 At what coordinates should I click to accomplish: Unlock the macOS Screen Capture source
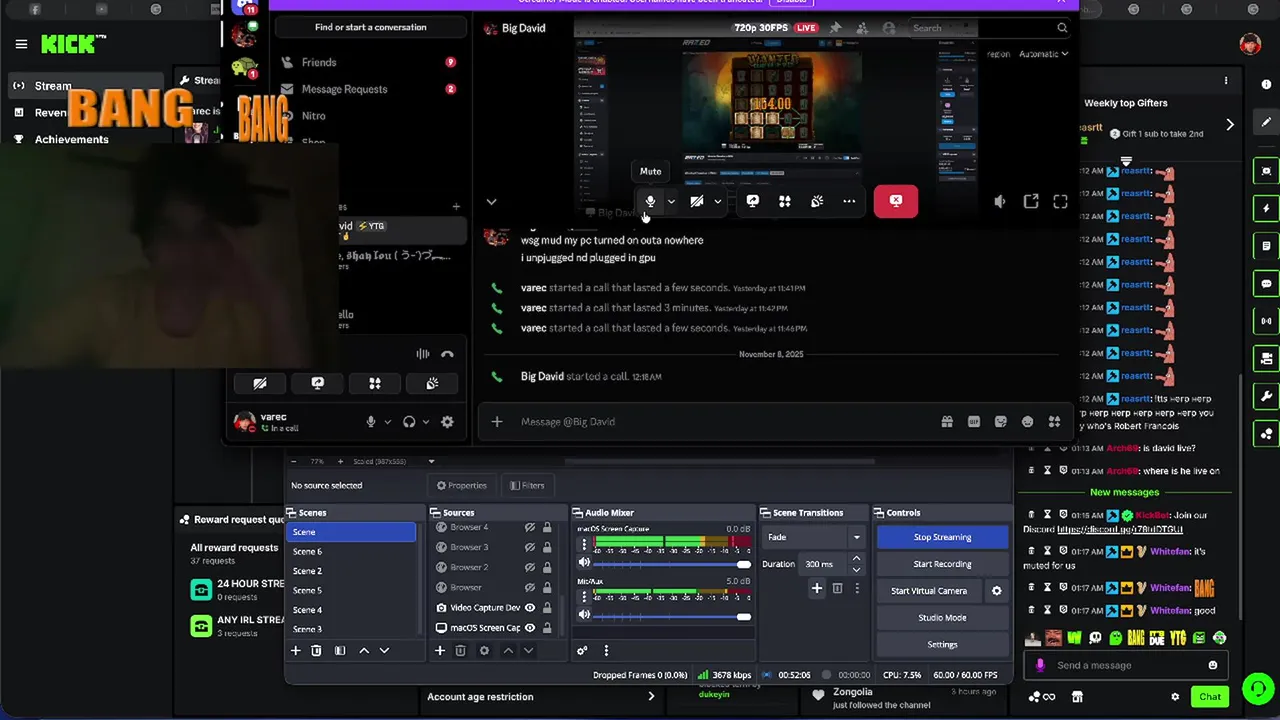547,628
